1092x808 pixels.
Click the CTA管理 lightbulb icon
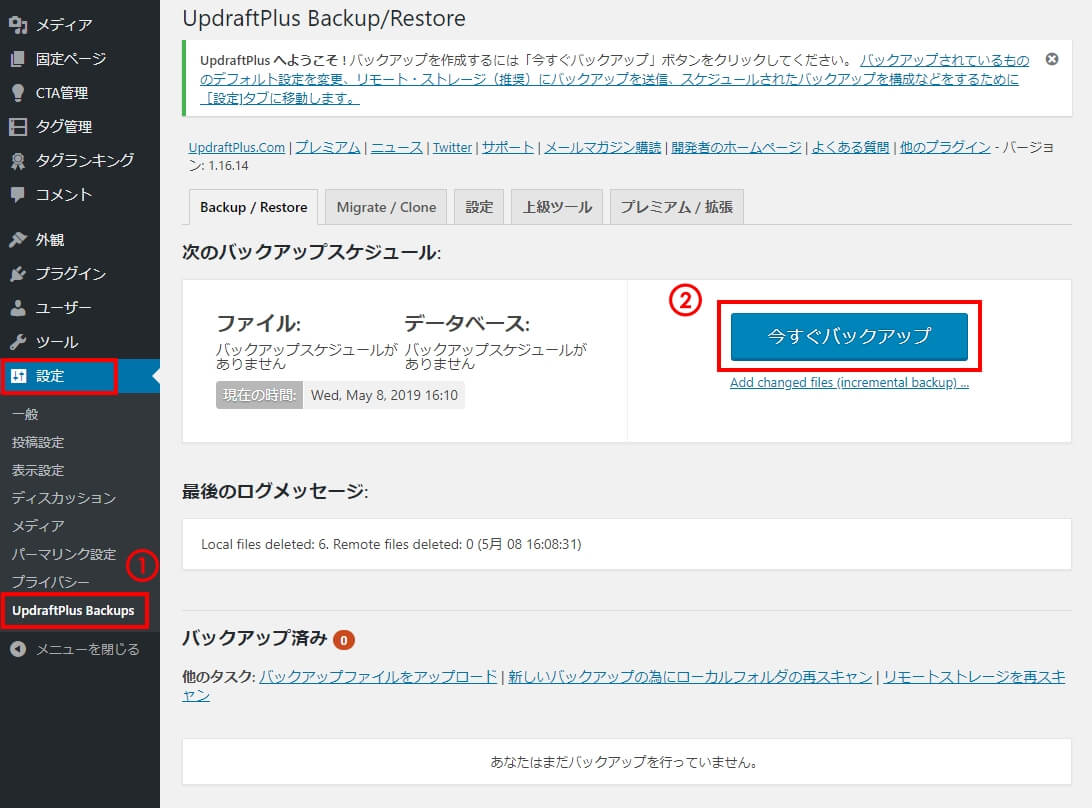click(18, 93)
